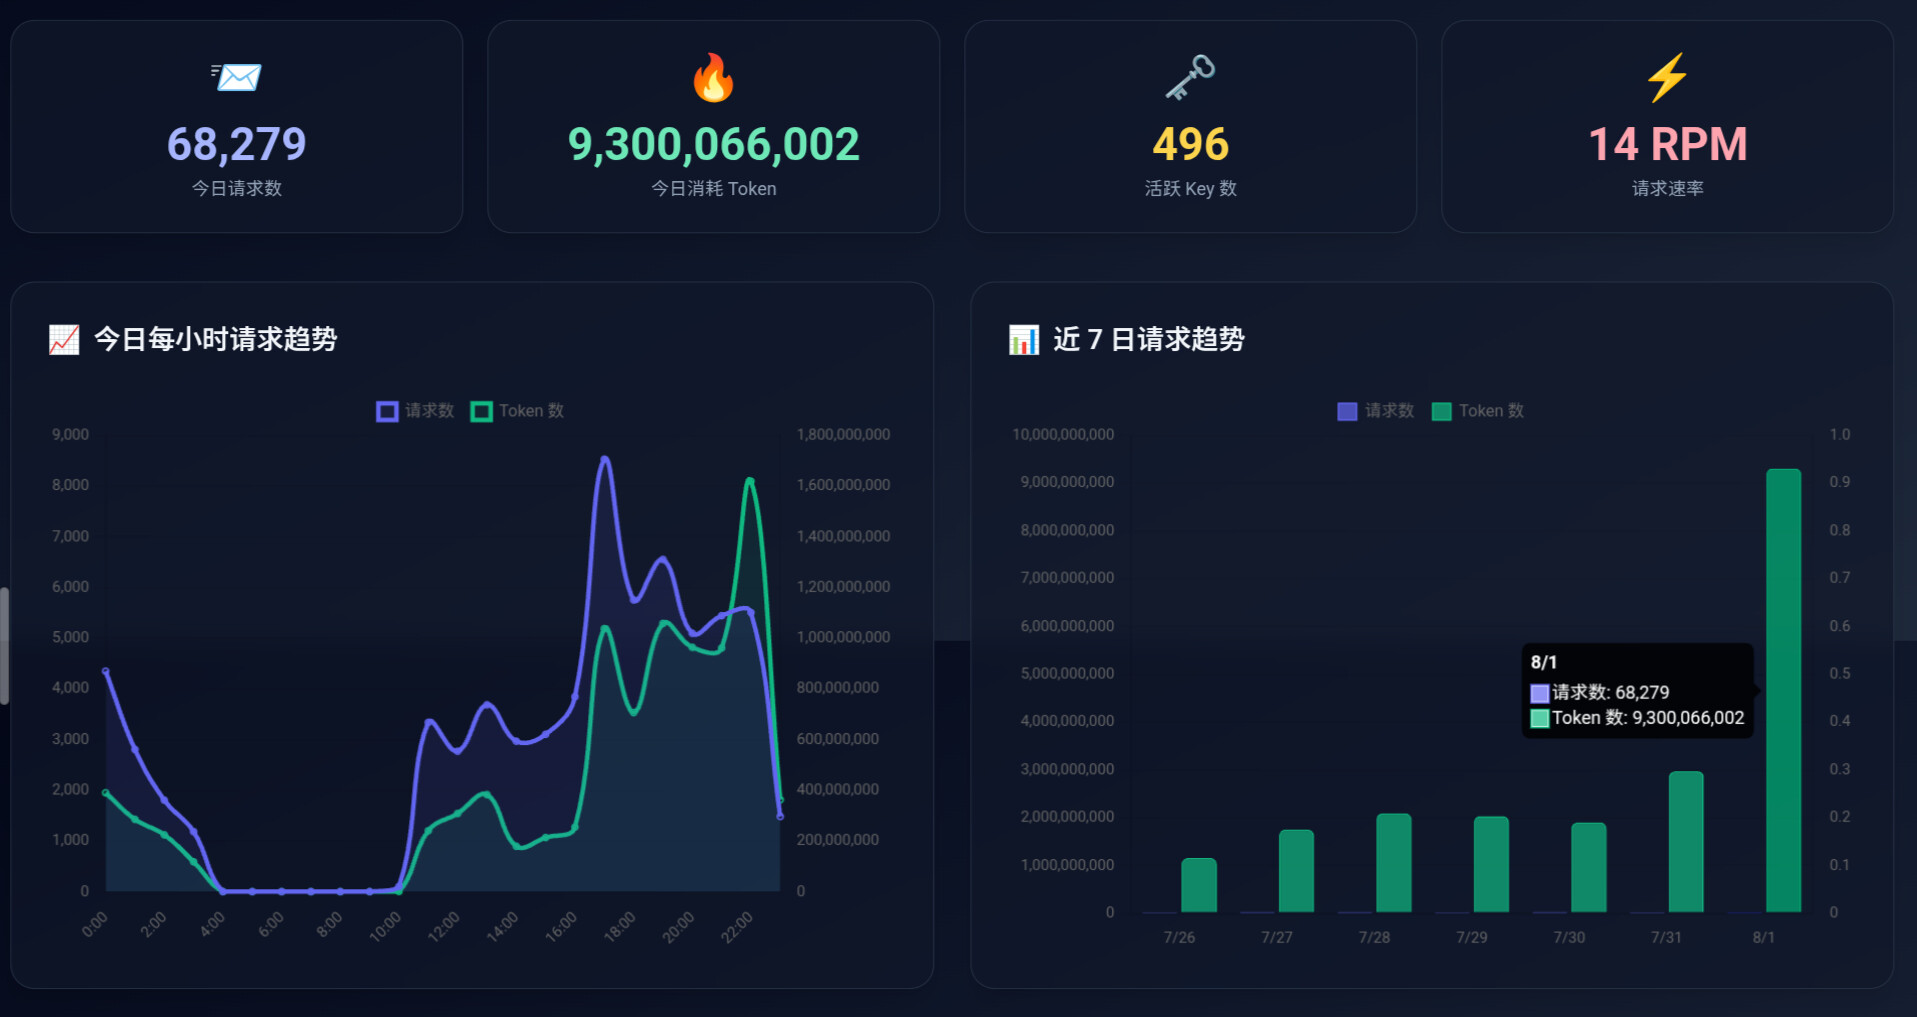Click the fire icon above 今日消耗 Token
Image resolution: width=1917 pixels, height=1017 pixels.
pos(713,77)
